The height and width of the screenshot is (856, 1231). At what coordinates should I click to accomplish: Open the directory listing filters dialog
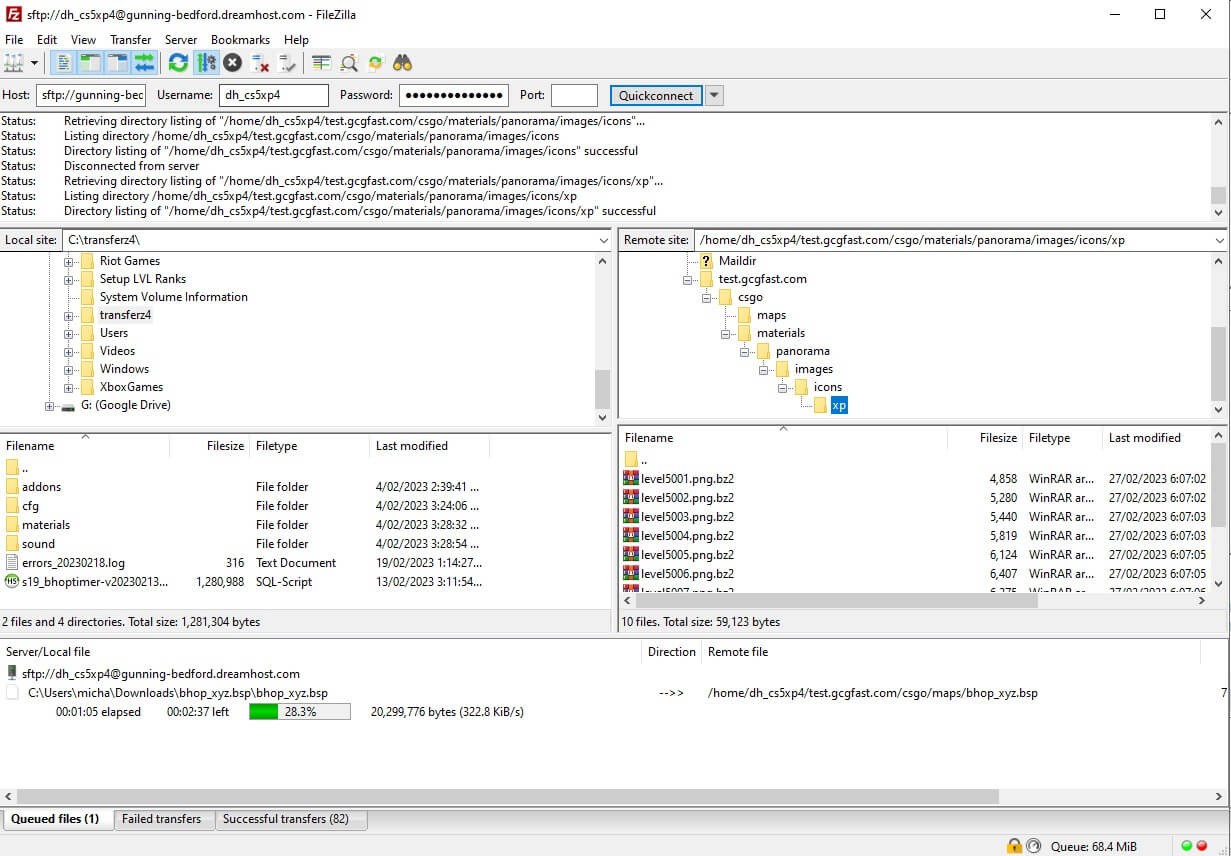click(x=321, y=63)
